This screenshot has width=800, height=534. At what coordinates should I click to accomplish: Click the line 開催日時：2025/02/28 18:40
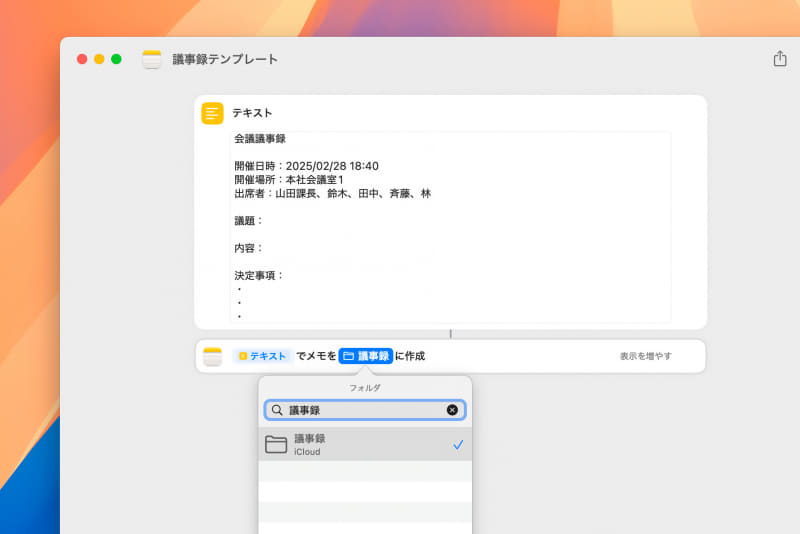click(x=306, y=166)
